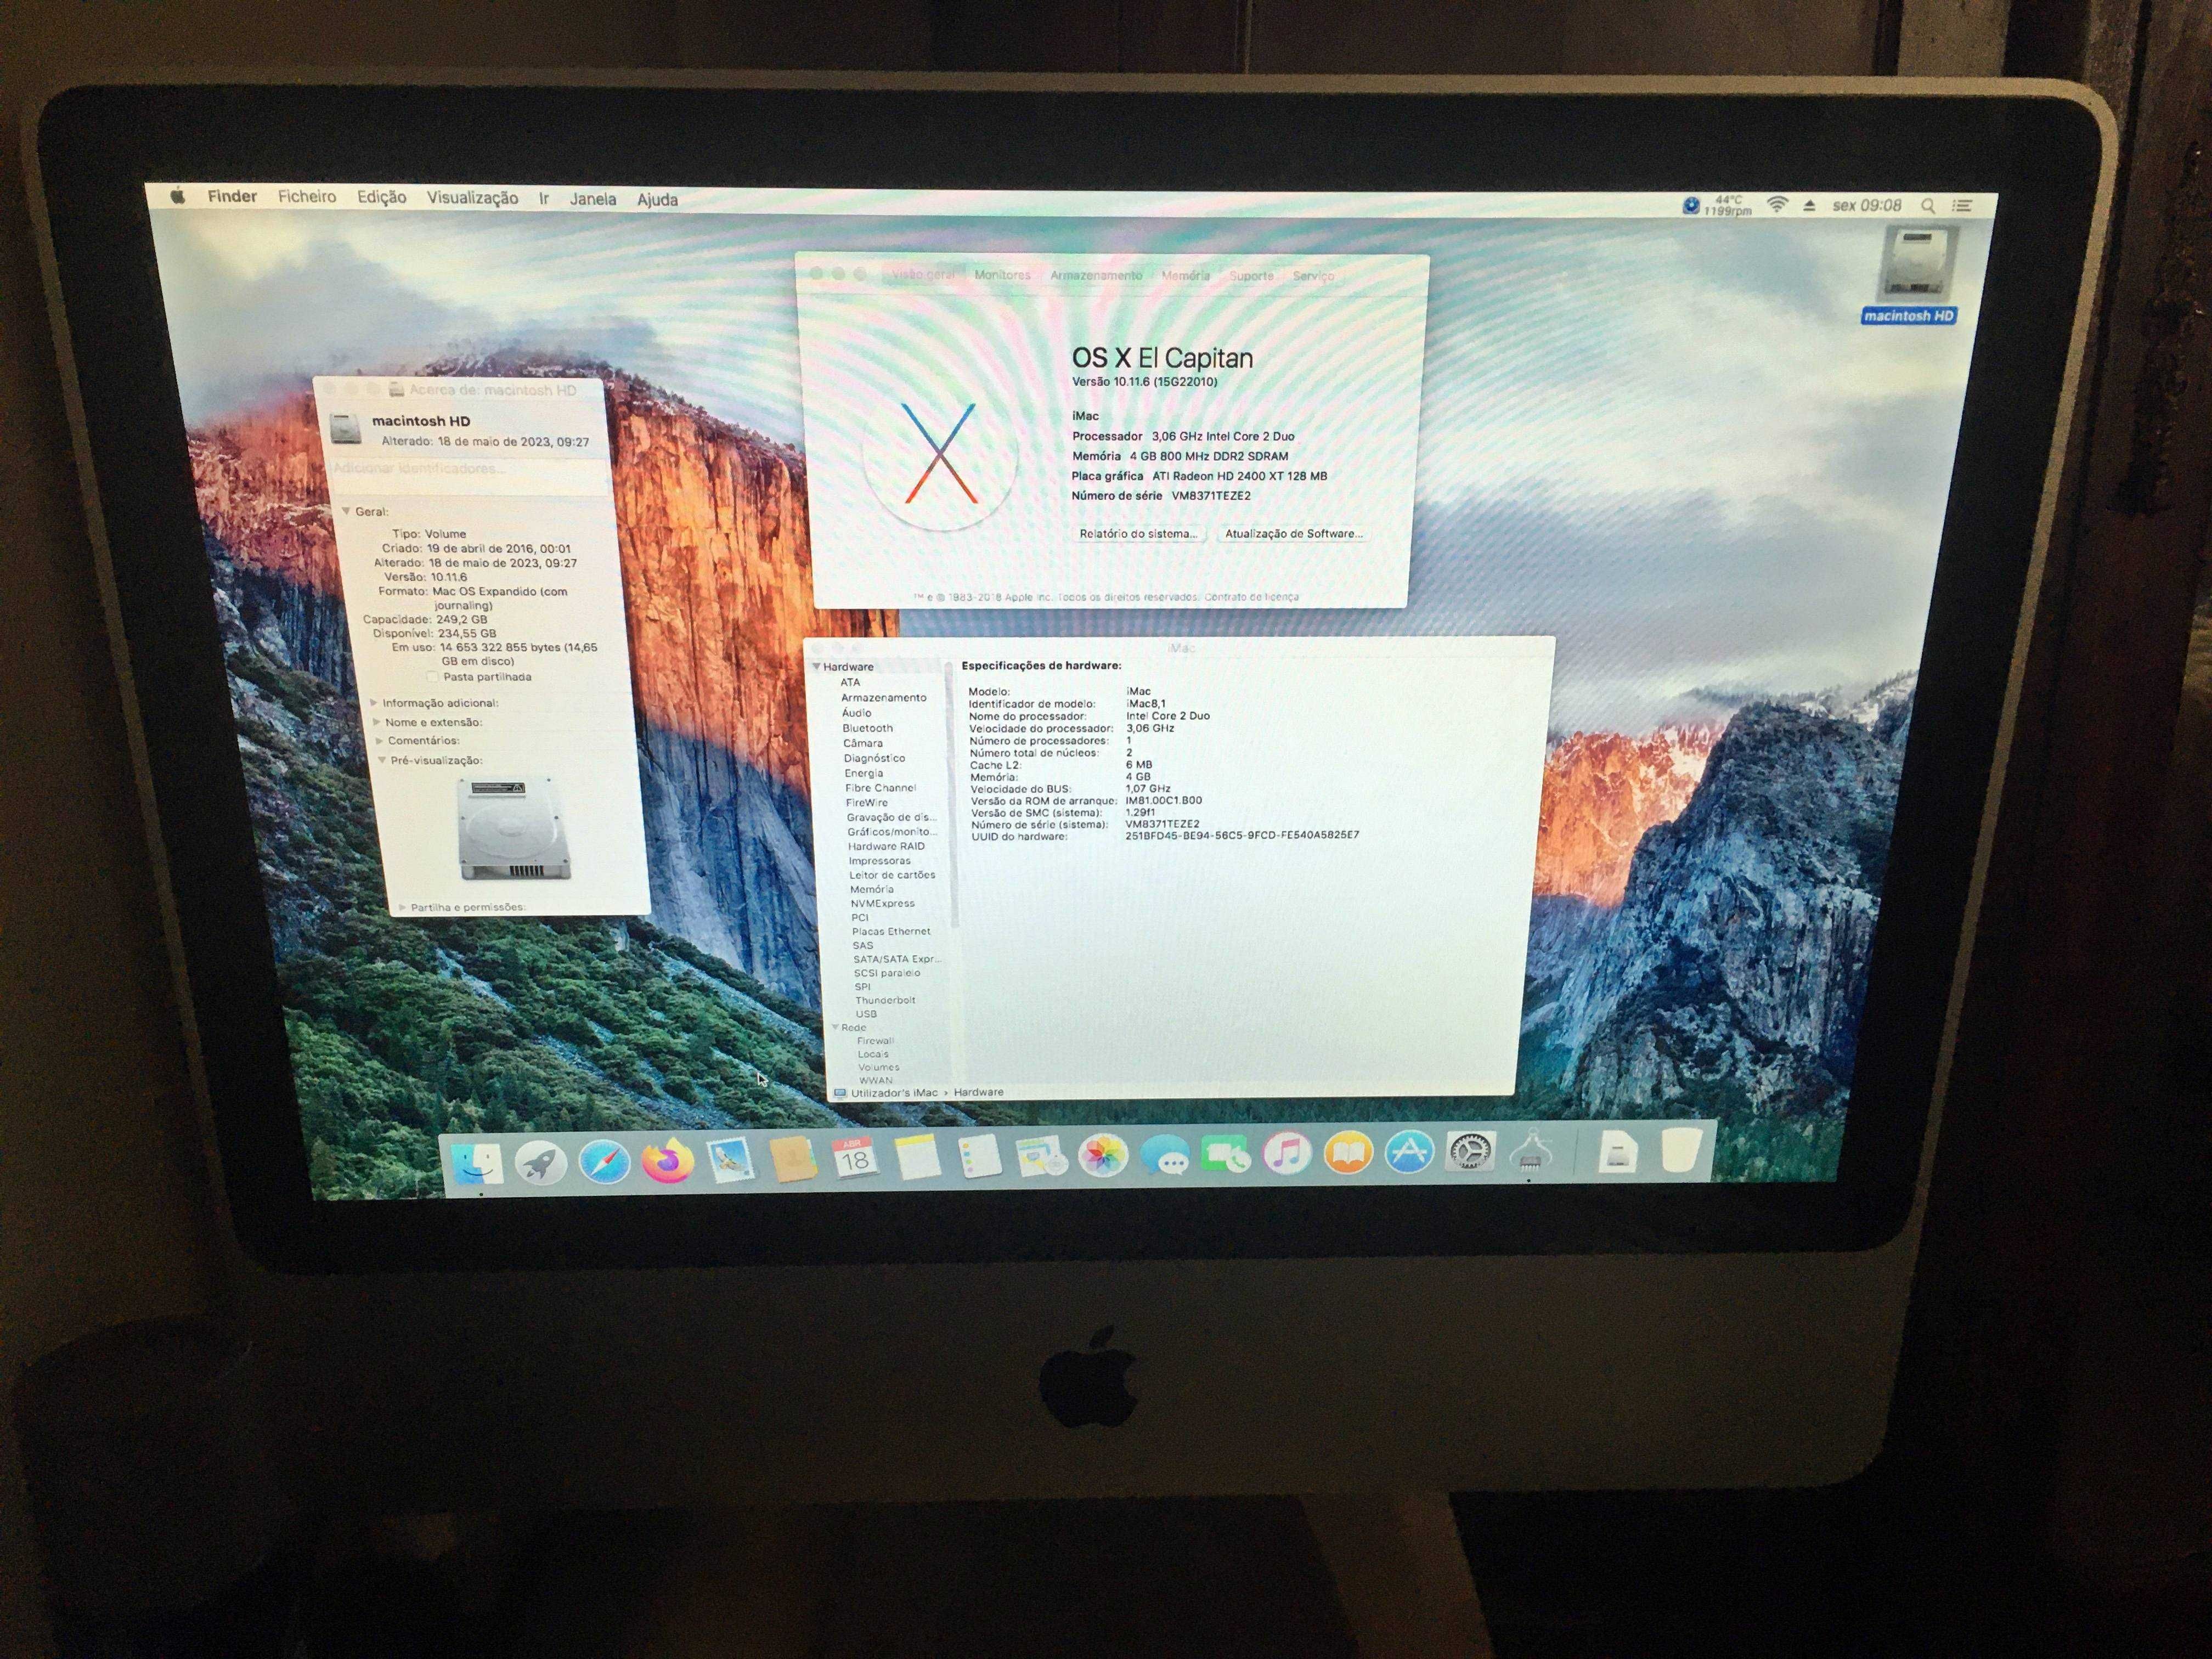Select Firewall under Rede
Image resolution: width=2212 pixels, height=1659 pixels.
875,1041
